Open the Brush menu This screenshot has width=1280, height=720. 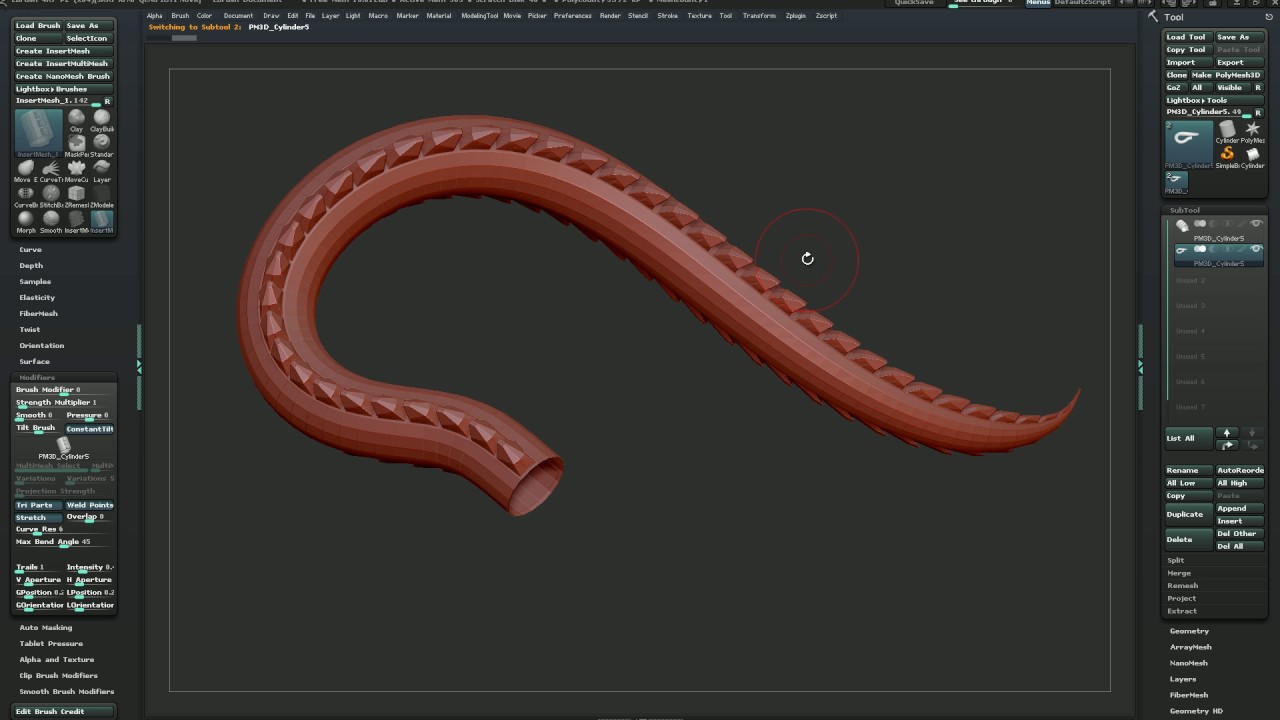(x=180, y=16)
